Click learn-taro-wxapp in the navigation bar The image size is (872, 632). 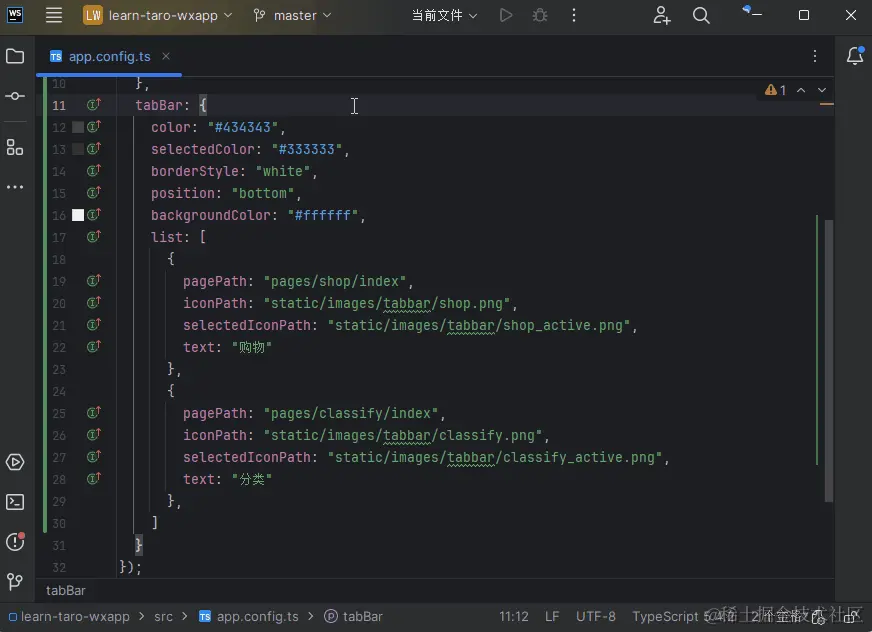[69, 616]
